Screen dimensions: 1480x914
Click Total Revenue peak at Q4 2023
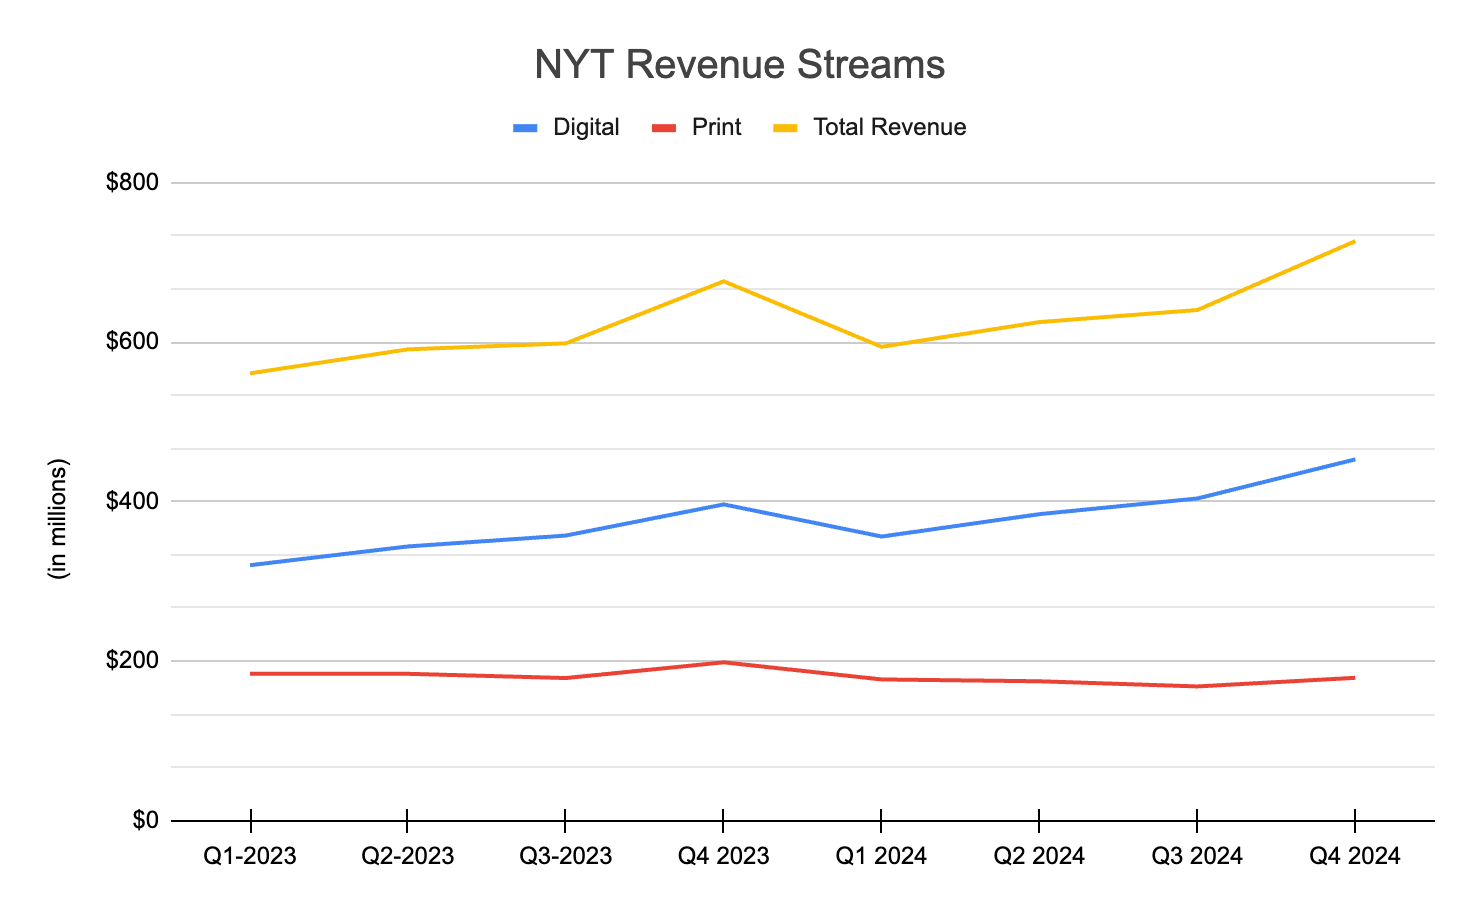(x=724, y=281)
